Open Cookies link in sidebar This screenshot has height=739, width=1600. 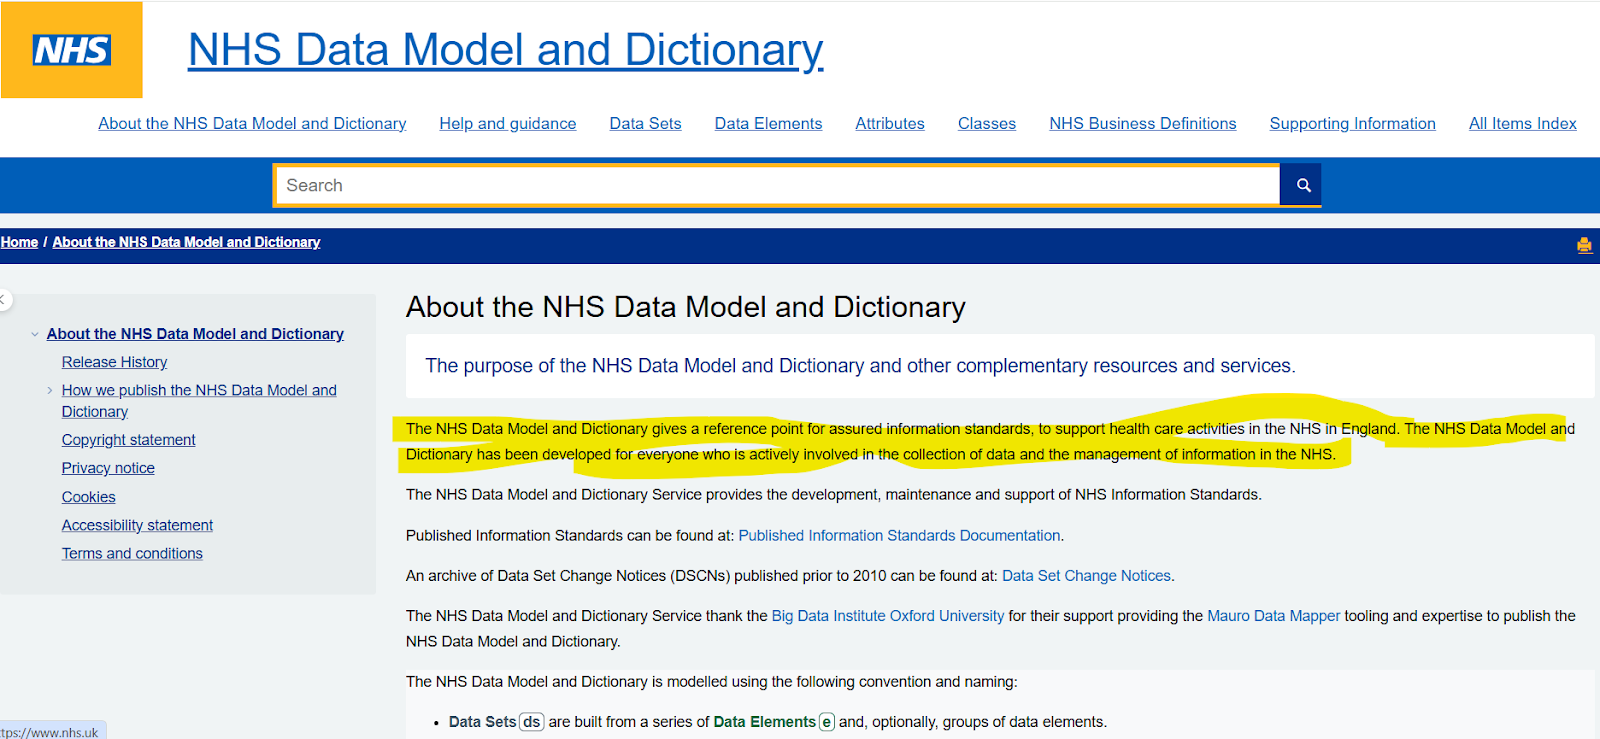click(x=88, y=497)
